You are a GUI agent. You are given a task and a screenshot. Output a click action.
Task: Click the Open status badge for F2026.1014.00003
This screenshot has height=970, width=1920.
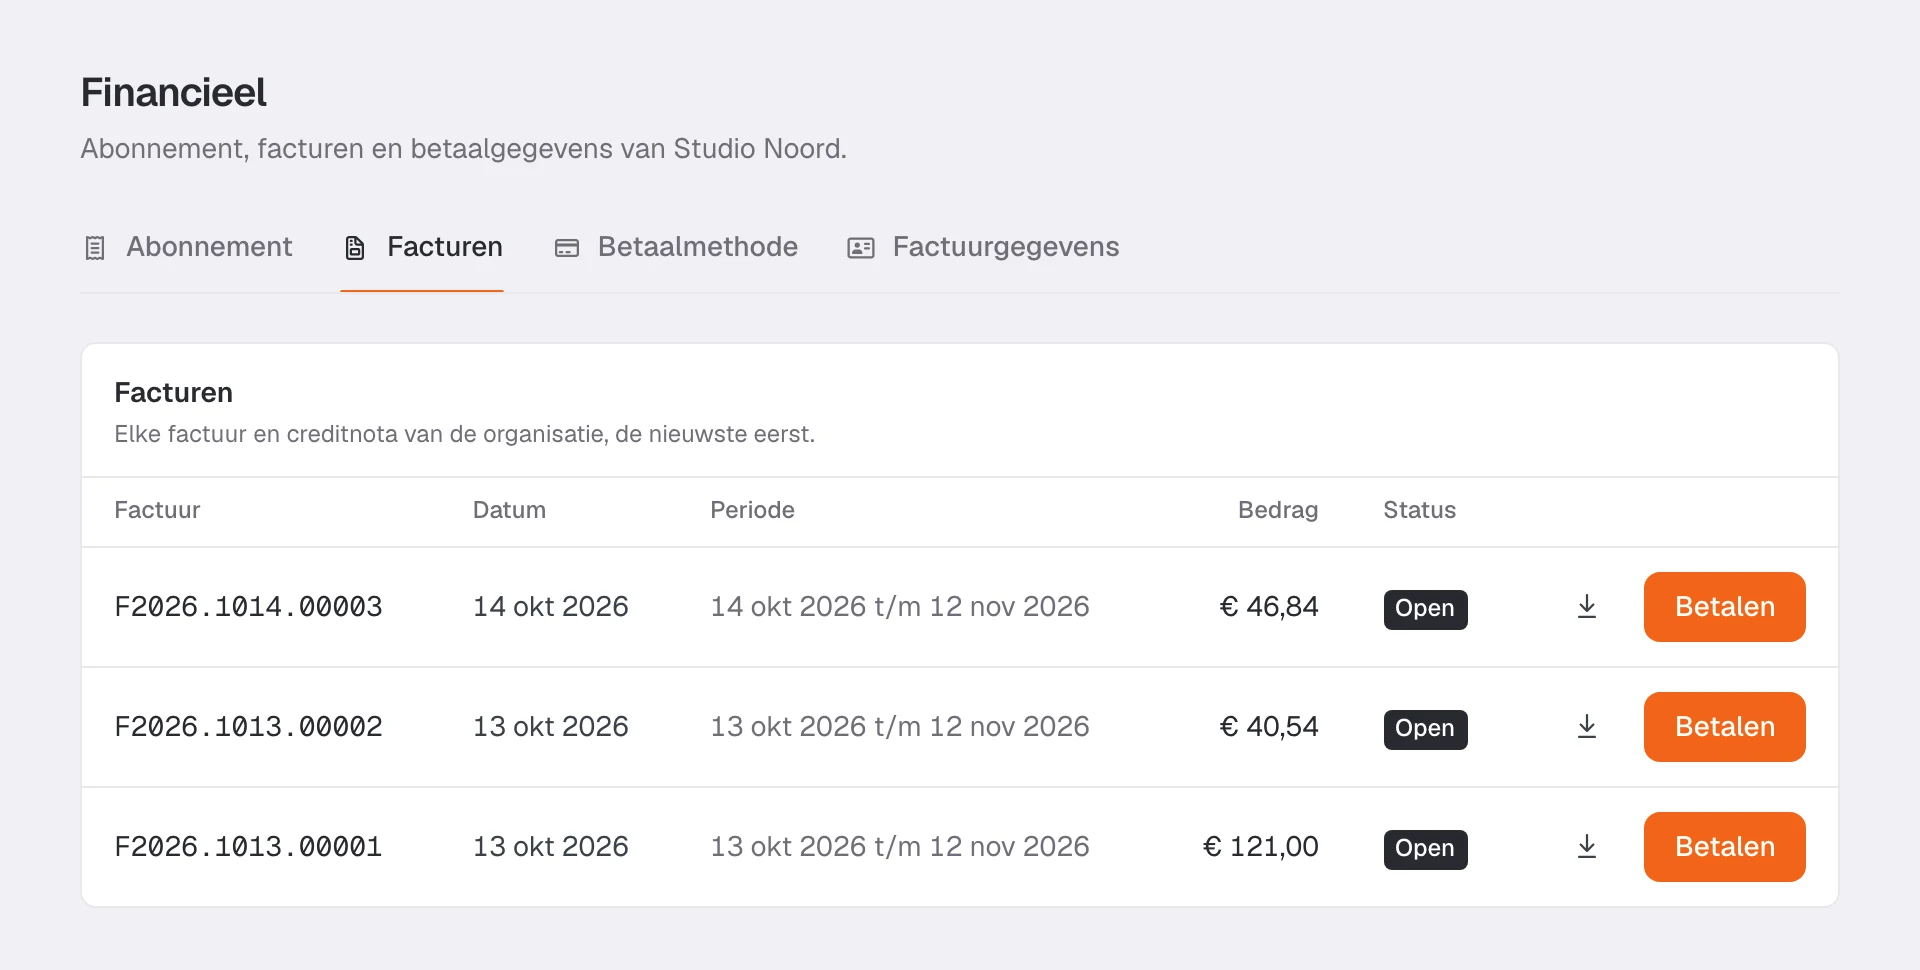(1425, 609)
